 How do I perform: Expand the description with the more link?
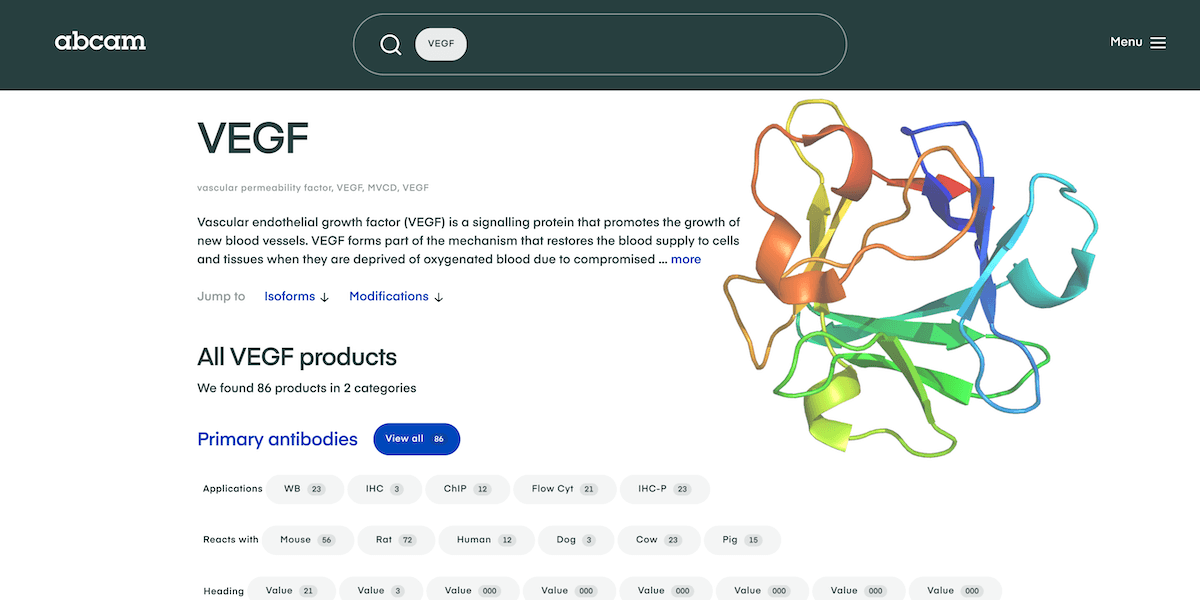[686, 259]
